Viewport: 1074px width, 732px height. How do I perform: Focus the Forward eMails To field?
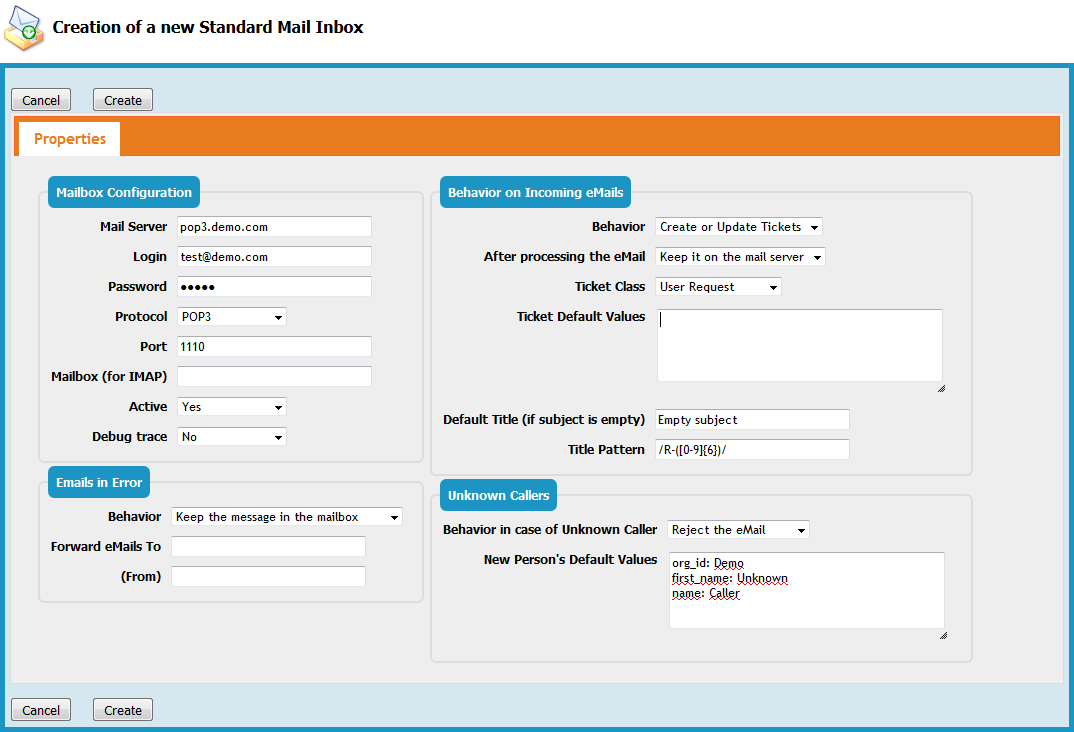coord(268,547)
